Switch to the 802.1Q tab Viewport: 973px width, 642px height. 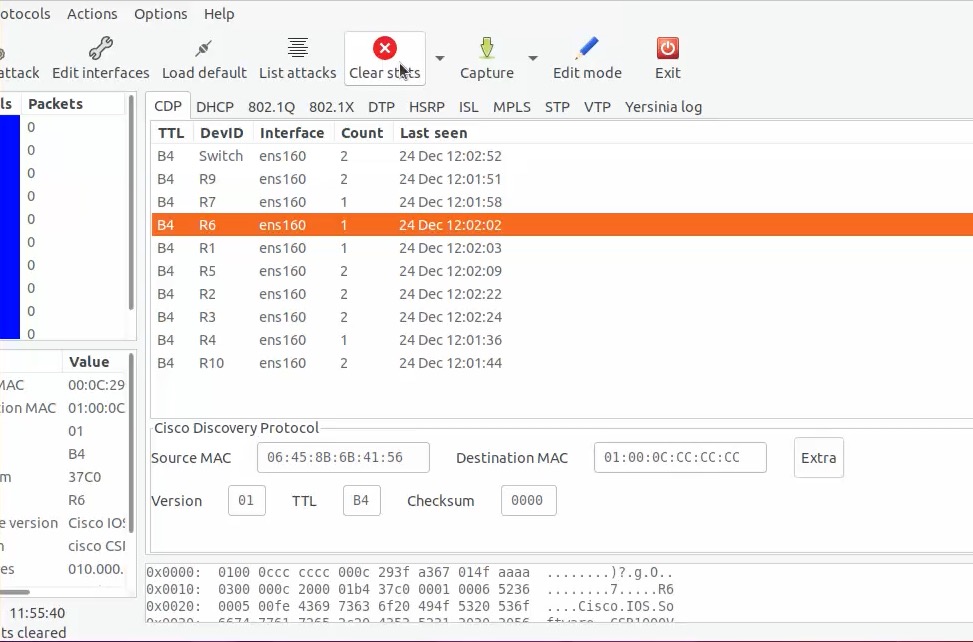point(271,107)
